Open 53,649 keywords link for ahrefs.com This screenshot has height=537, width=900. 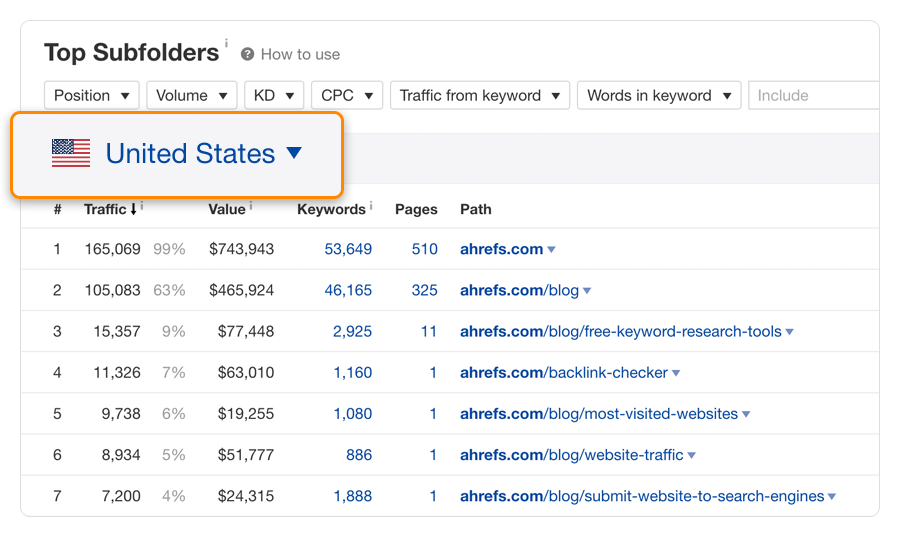pyautogui.click(x=348, y=249)
